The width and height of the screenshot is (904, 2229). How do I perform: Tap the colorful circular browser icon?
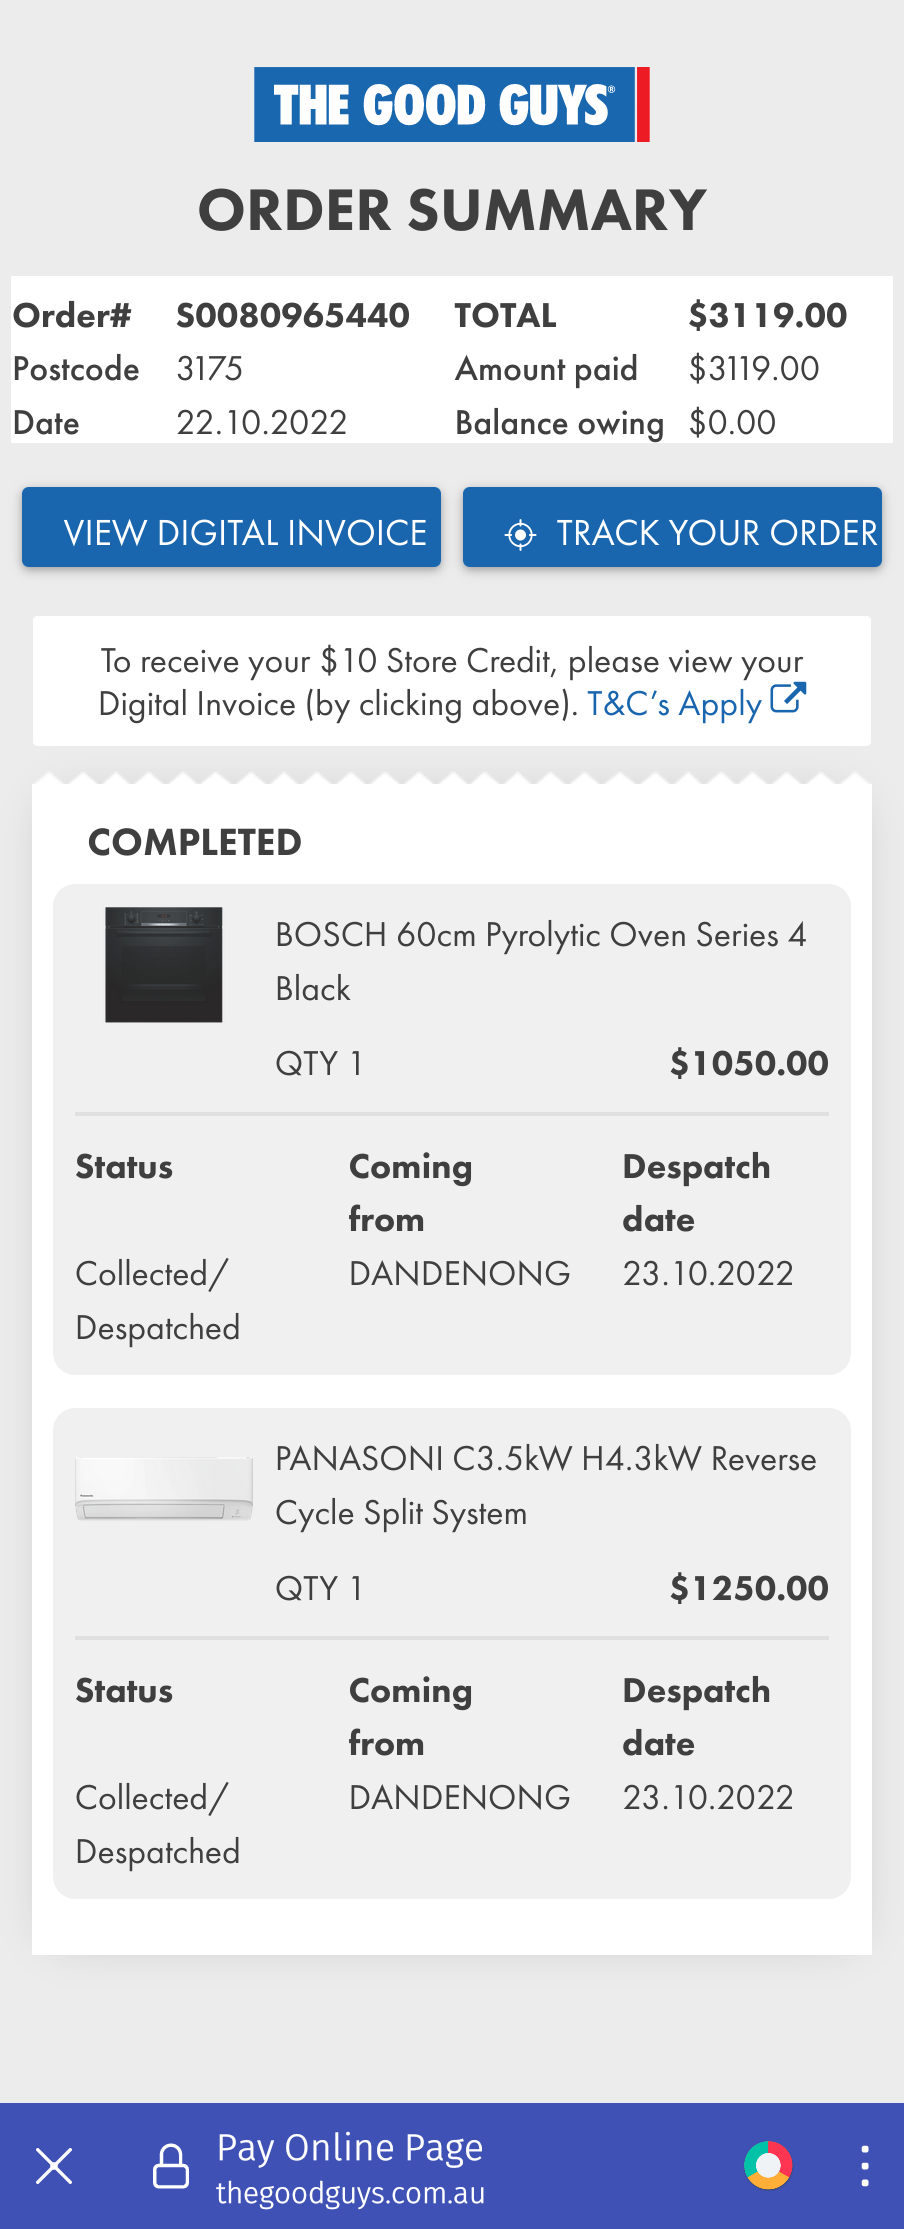coord(768,2165)
